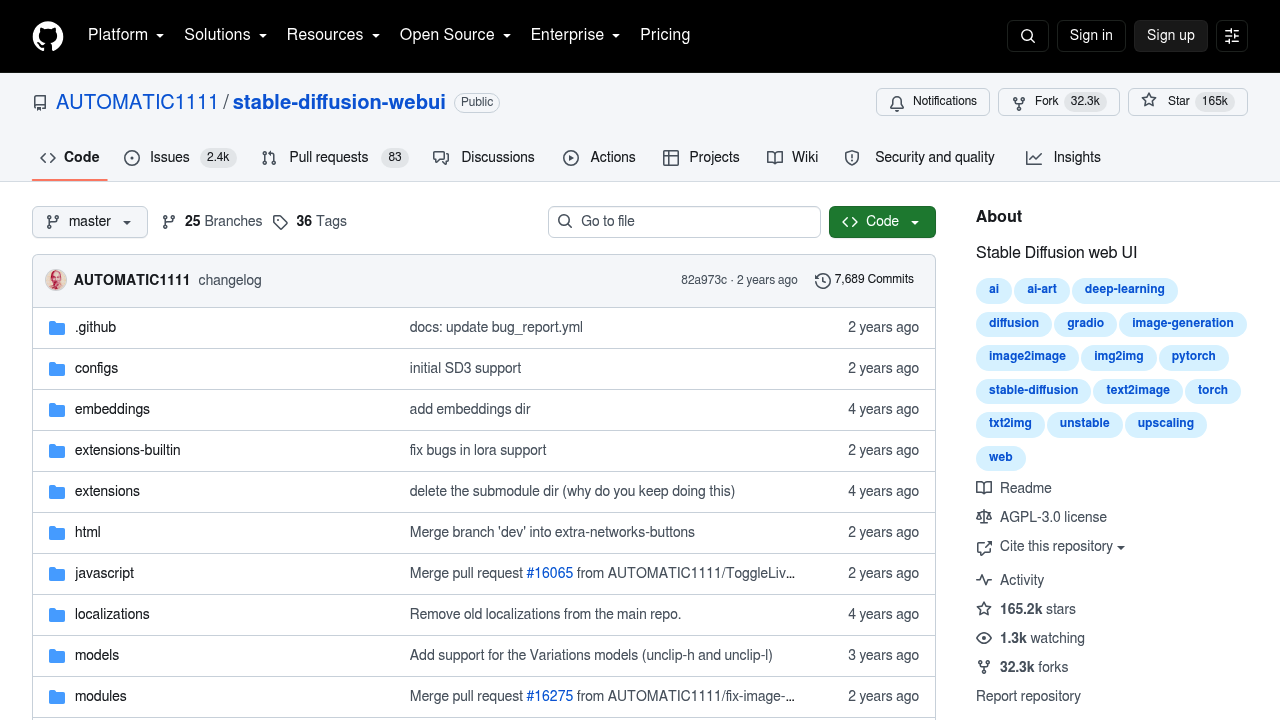The width and height of the screenshot is (1280, 720).
Task: Focus the Go to file field
Action: 684,222
